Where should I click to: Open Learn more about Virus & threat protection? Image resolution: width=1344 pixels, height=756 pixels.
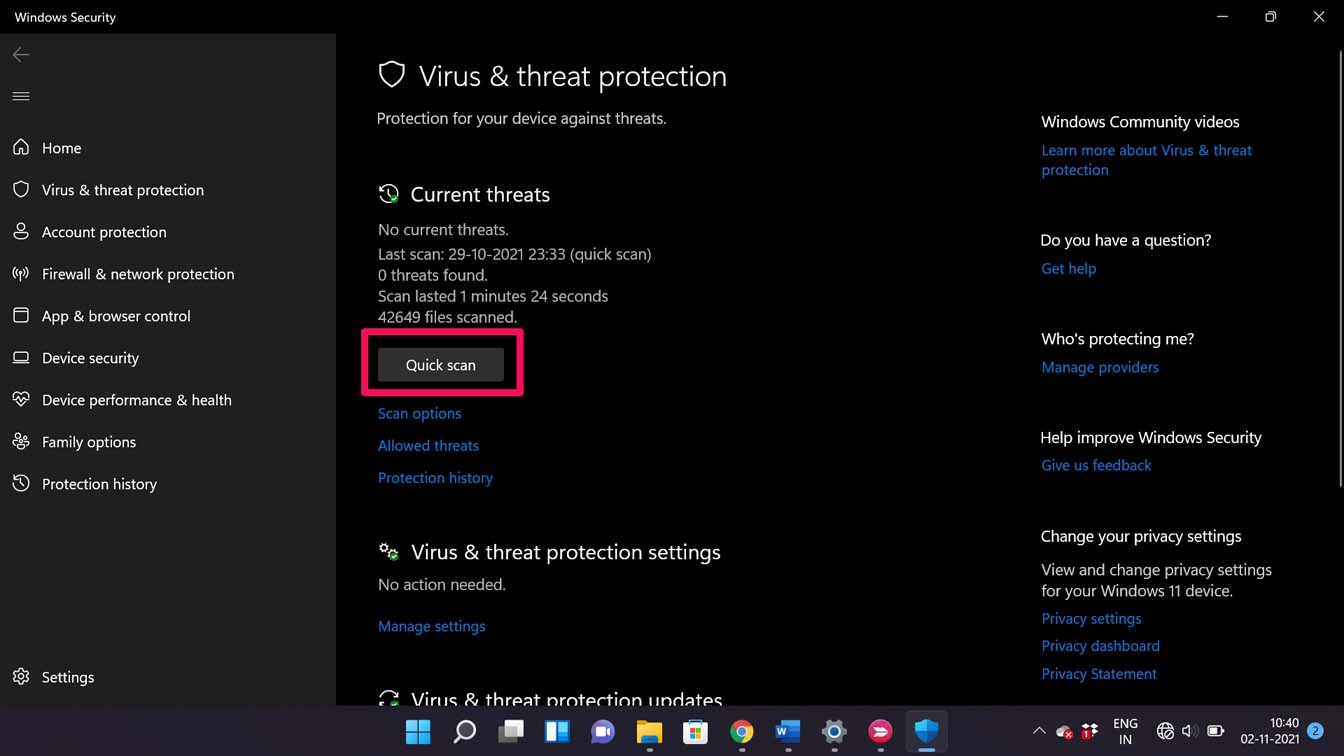(1146, 160)
